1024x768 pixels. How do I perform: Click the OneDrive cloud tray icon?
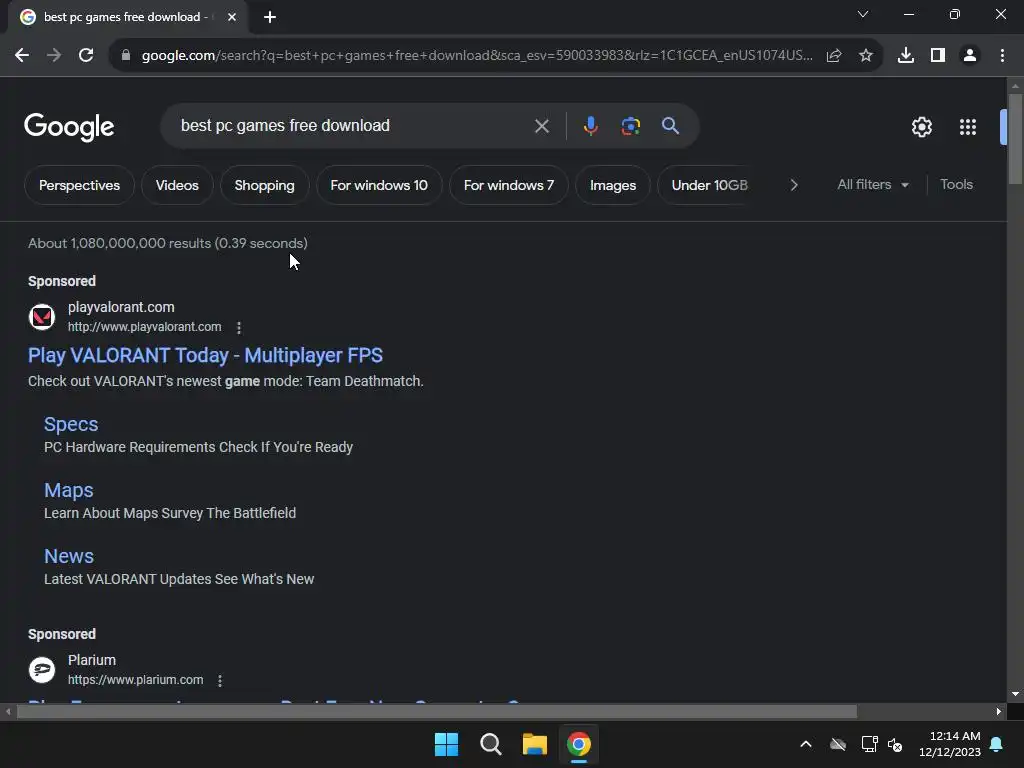pyautogui.click(x=838, y=744)
